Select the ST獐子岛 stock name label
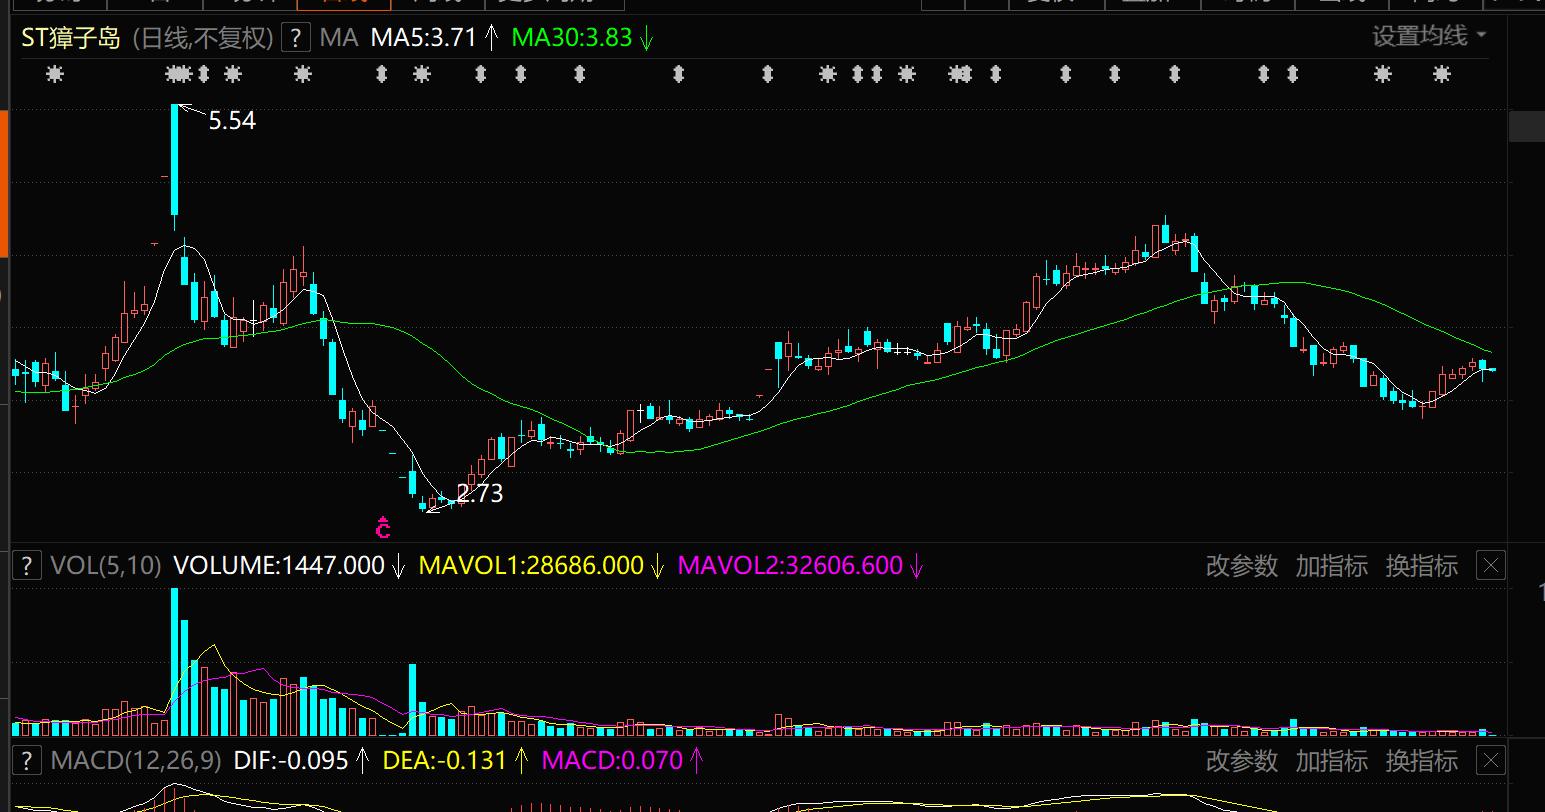The image size is (1545, 812). (x=71, y=38)
